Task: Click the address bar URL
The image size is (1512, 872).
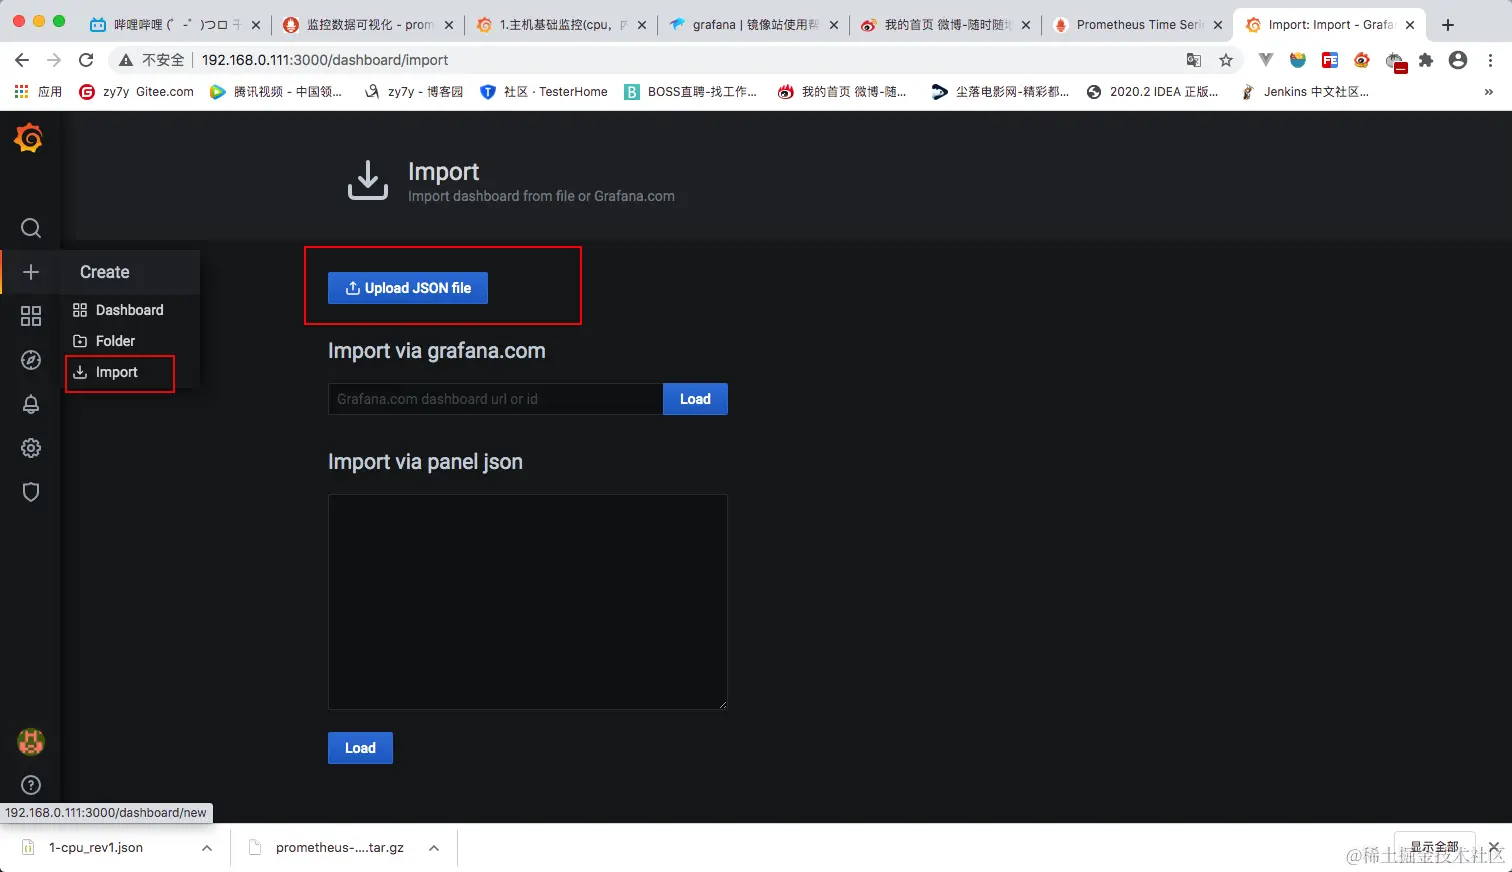Action: coord(325,60)
